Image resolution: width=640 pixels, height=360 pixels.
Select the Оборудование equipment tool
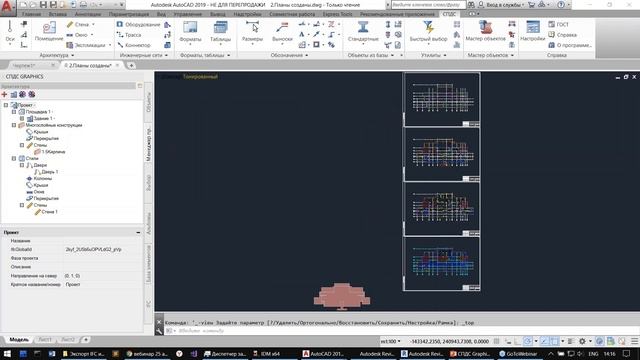[x=139, y=24]
